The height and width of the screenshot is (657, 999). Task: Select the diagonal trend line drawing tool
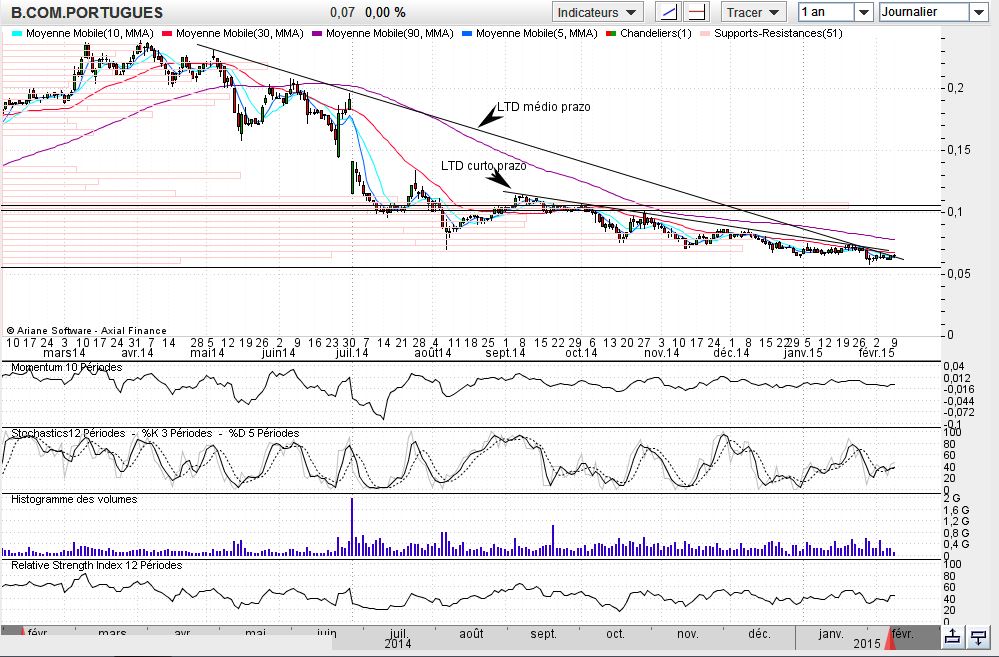coord(668,12)
